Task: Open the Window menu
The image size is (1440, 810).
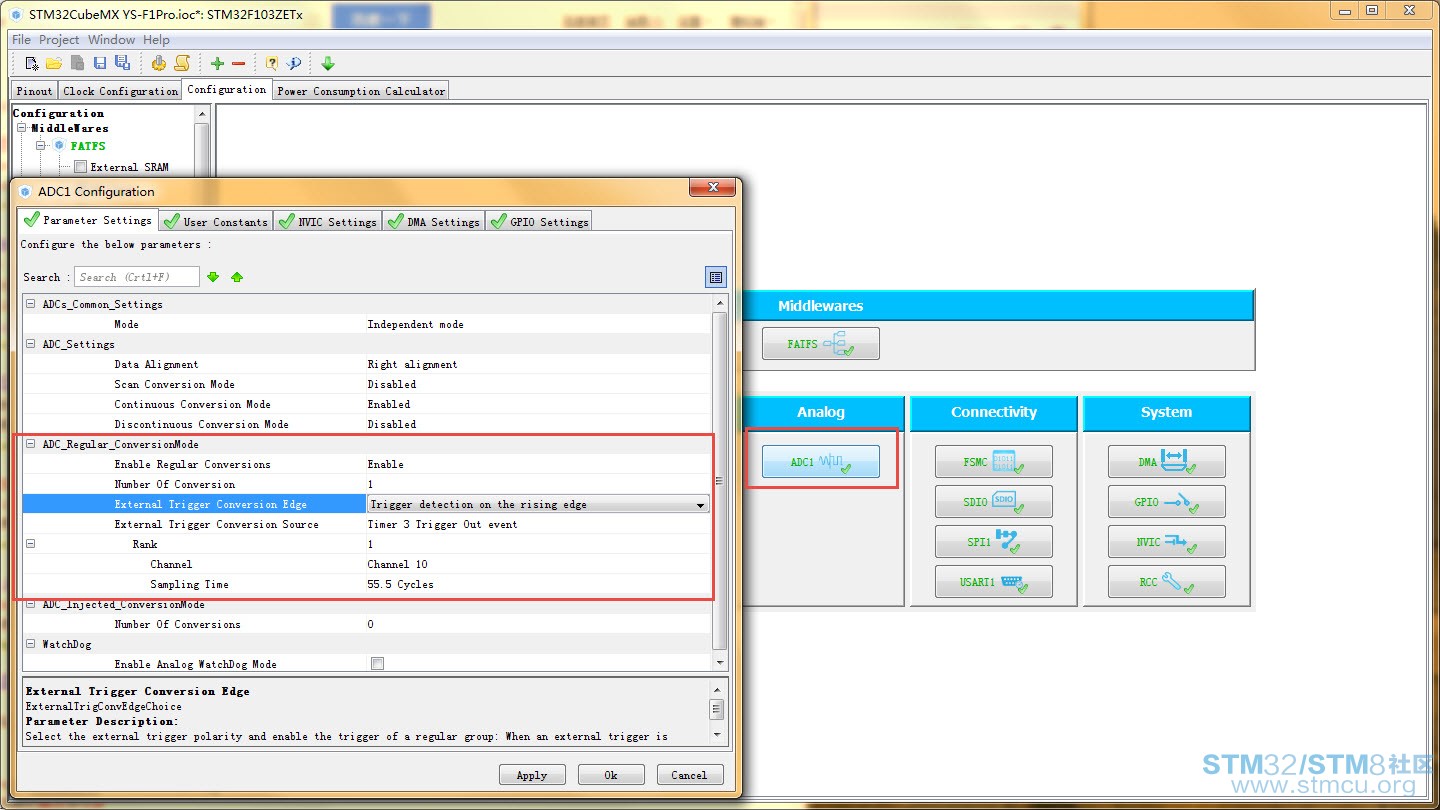Action: (111, 40)
